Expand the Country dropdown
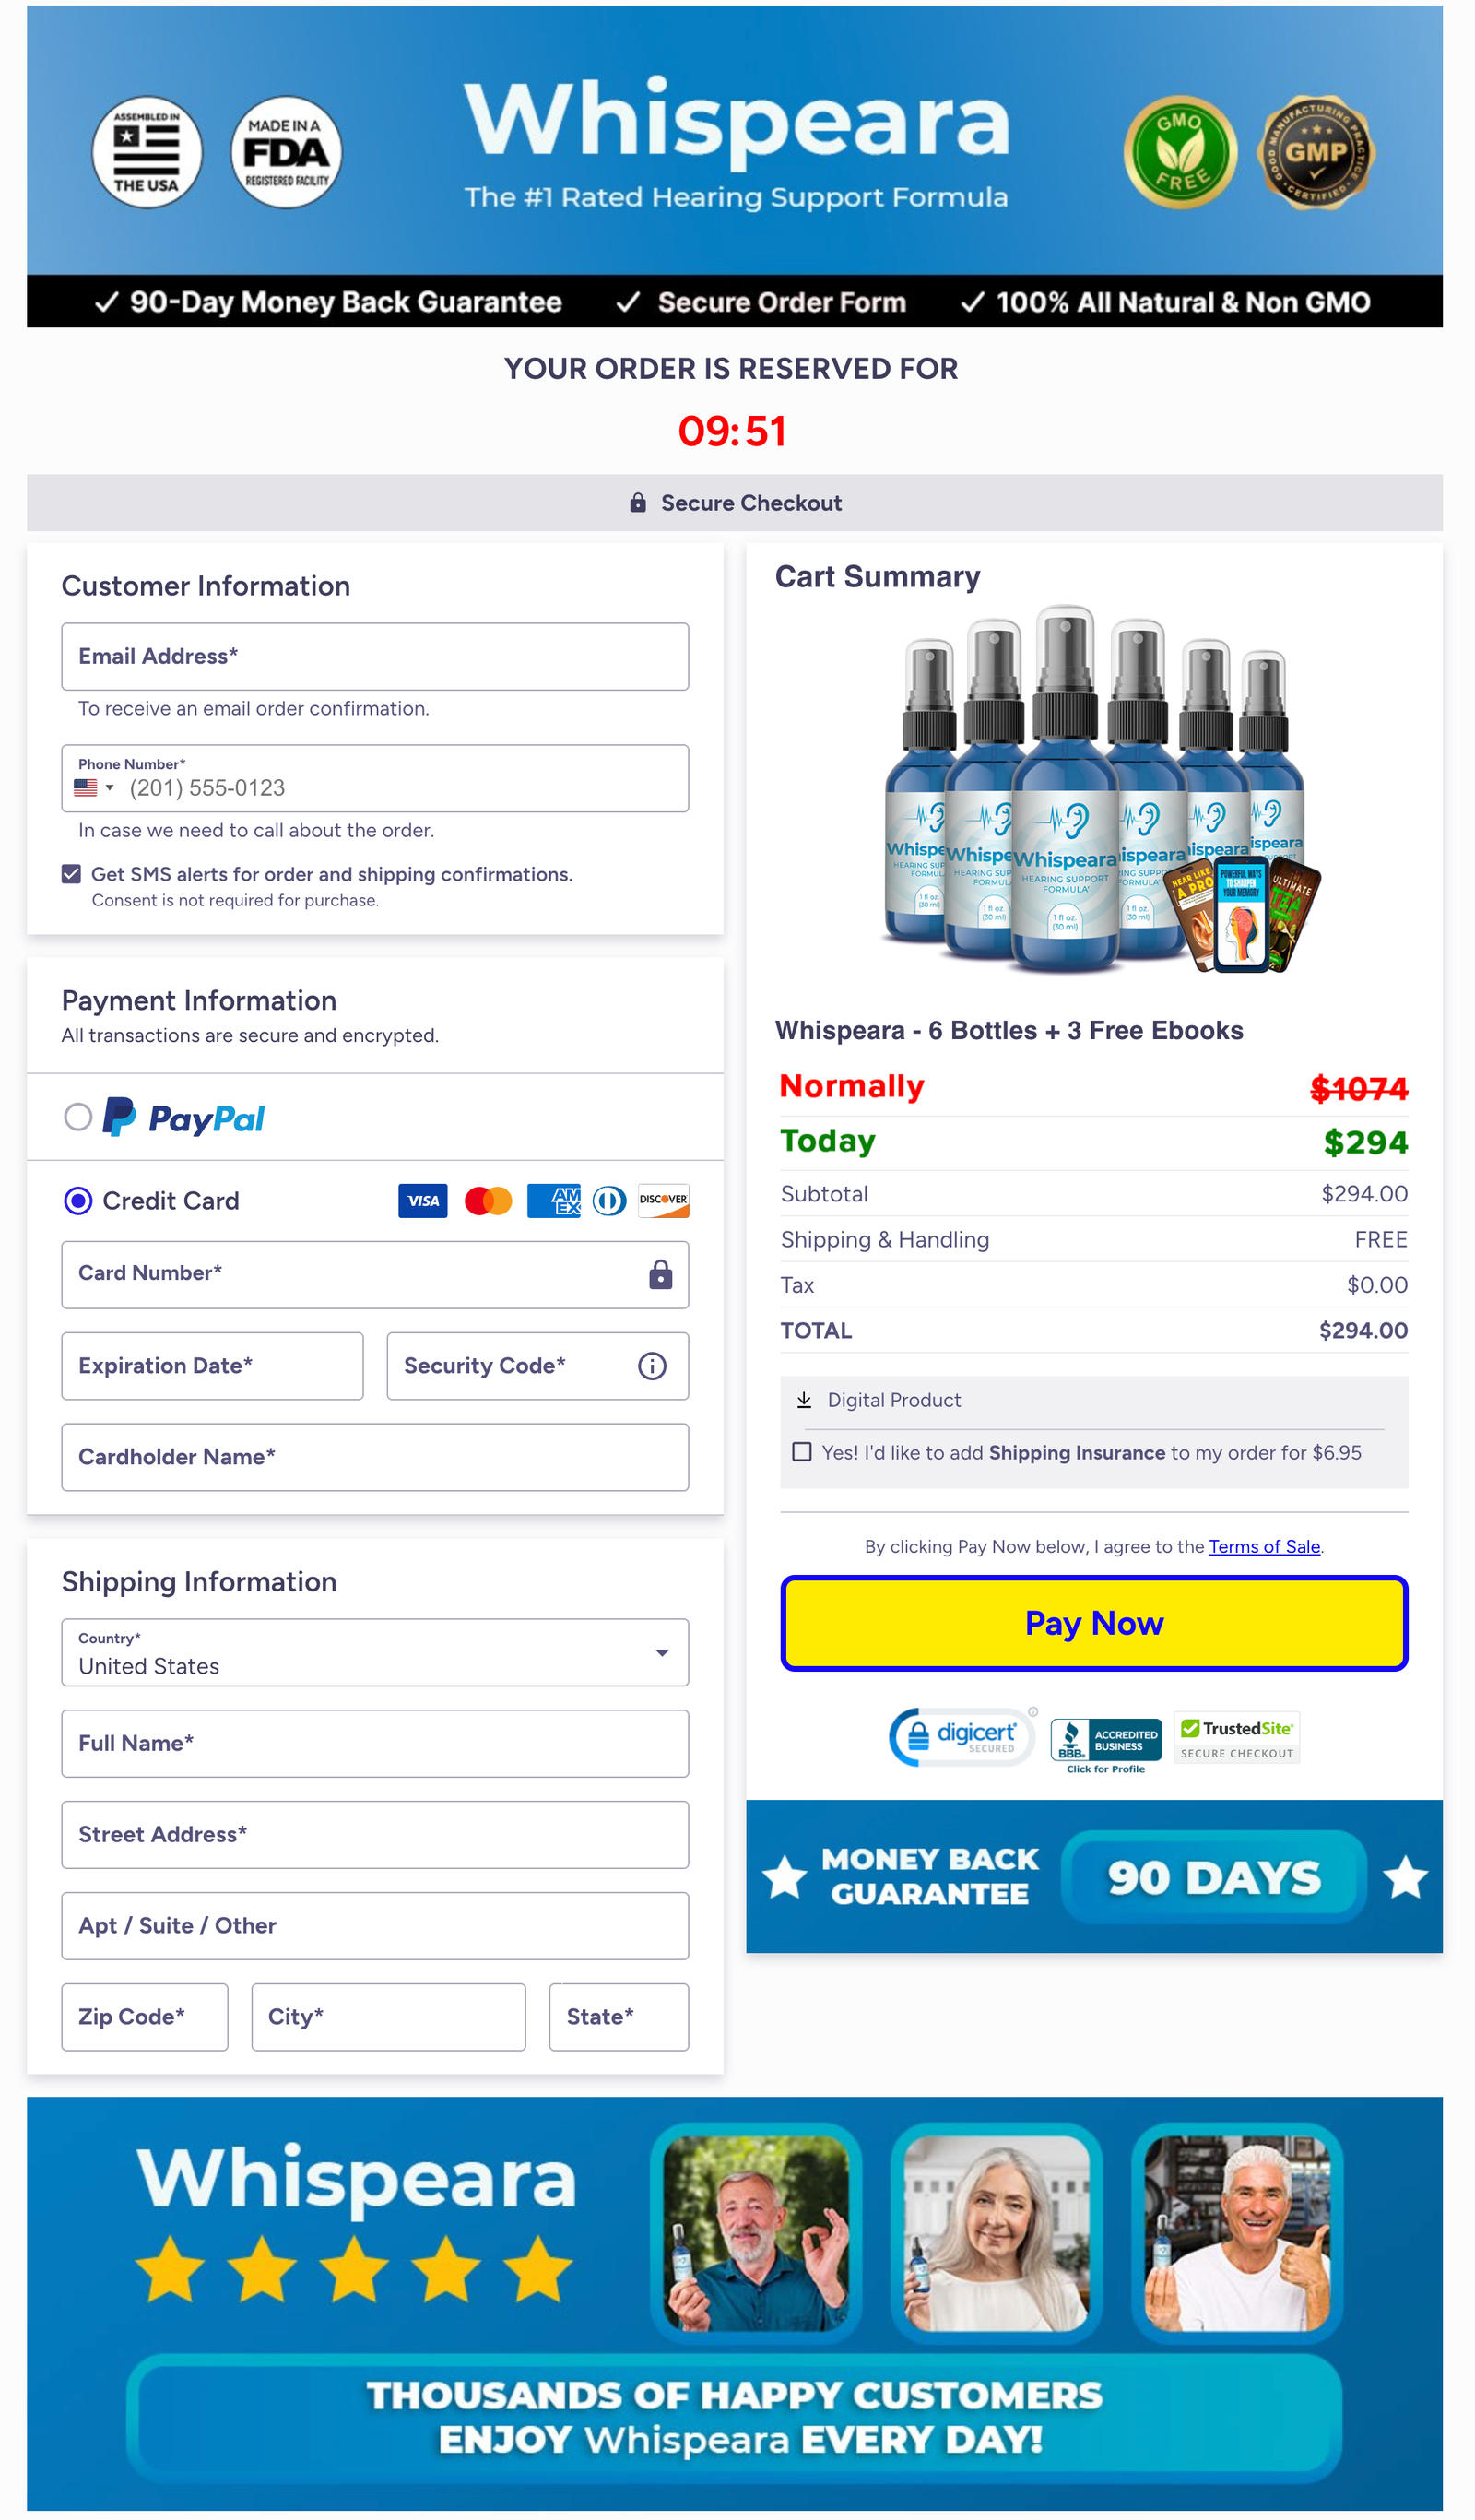 coord(375,1652)
